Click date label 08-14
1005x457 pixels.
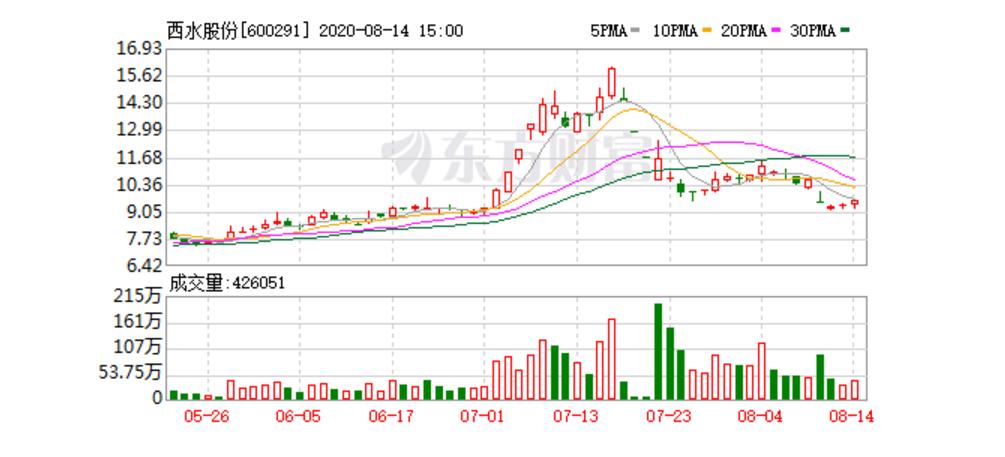pyautogui.click(x=854, y=417)
